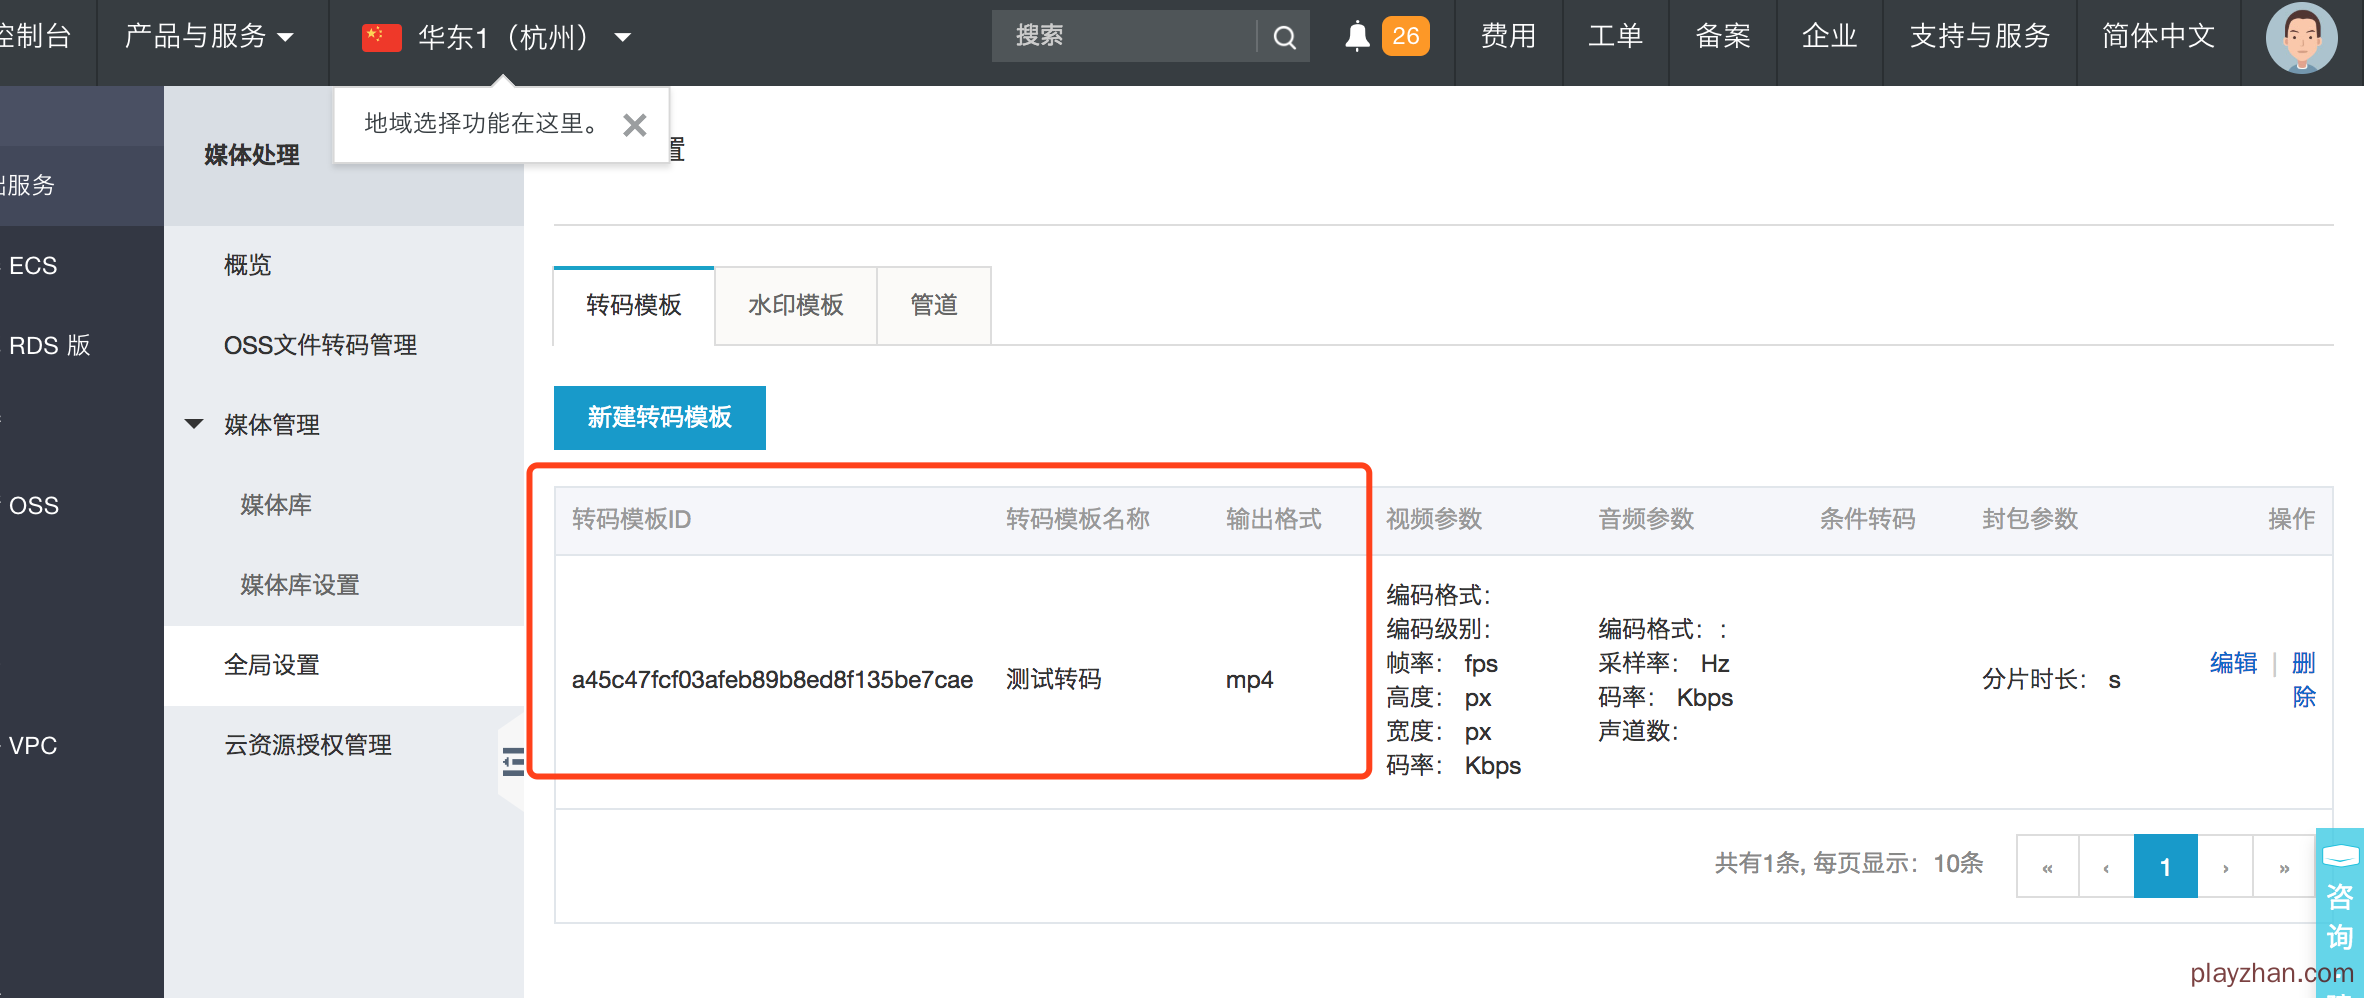Click the 编辑 link for the template
Screen dimensions: 2364x998
2233,663
